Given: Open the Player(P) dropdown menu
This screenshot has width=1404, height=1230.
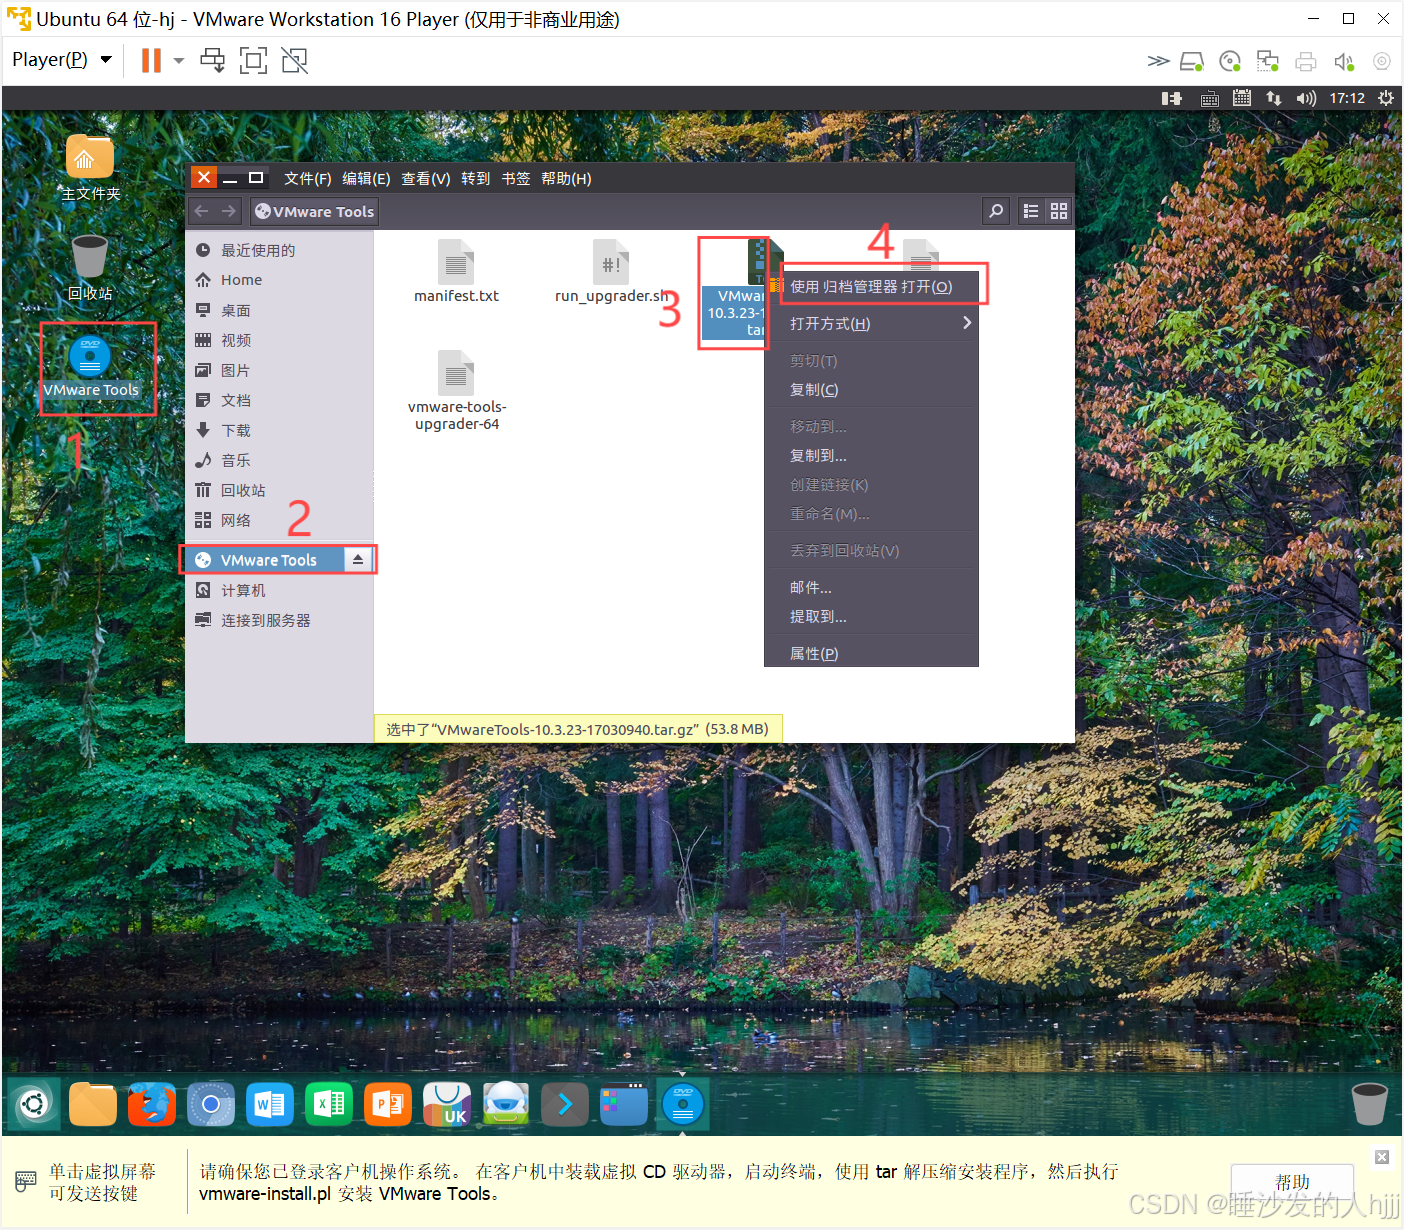Looking at the screenshot, I should pos(61,60).
